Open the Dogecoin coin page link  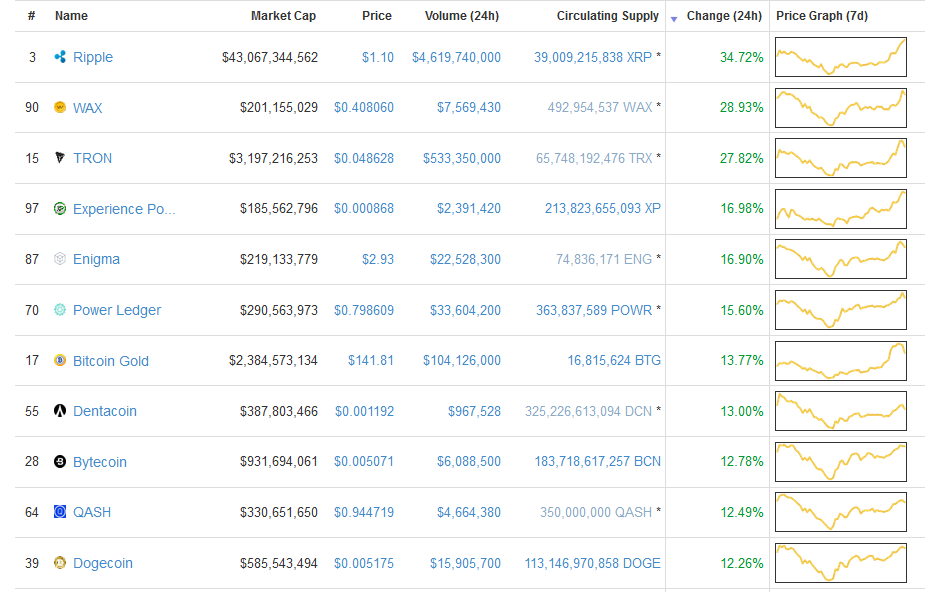coord(103,563)
